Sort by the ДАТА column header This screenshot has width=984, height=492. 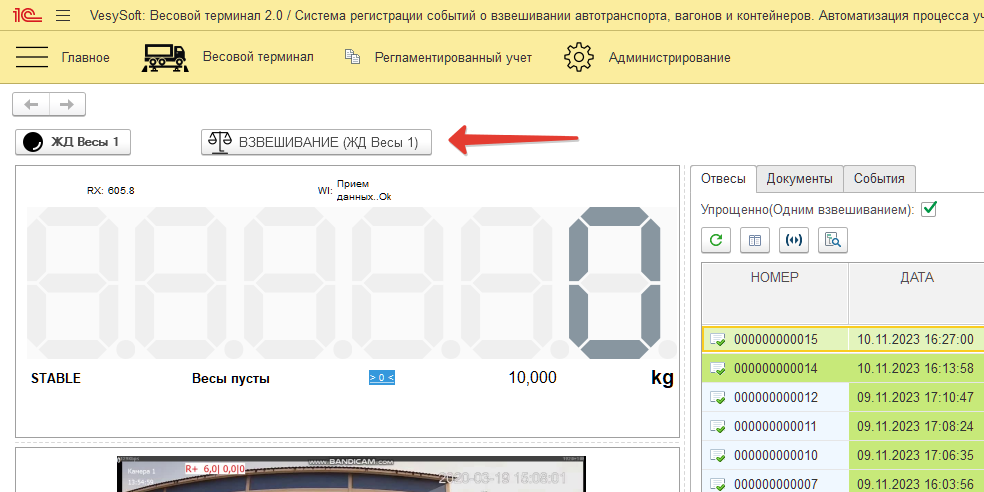916,277
